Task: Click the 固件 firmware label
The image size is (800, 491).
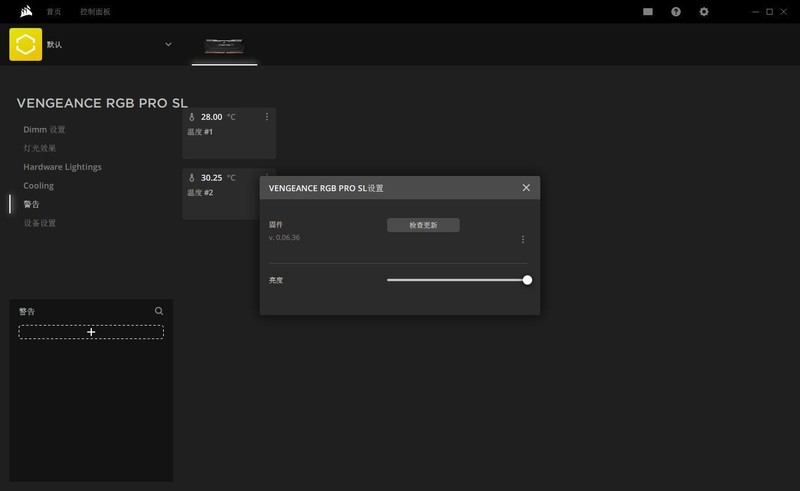Action: tap(276, 225)
